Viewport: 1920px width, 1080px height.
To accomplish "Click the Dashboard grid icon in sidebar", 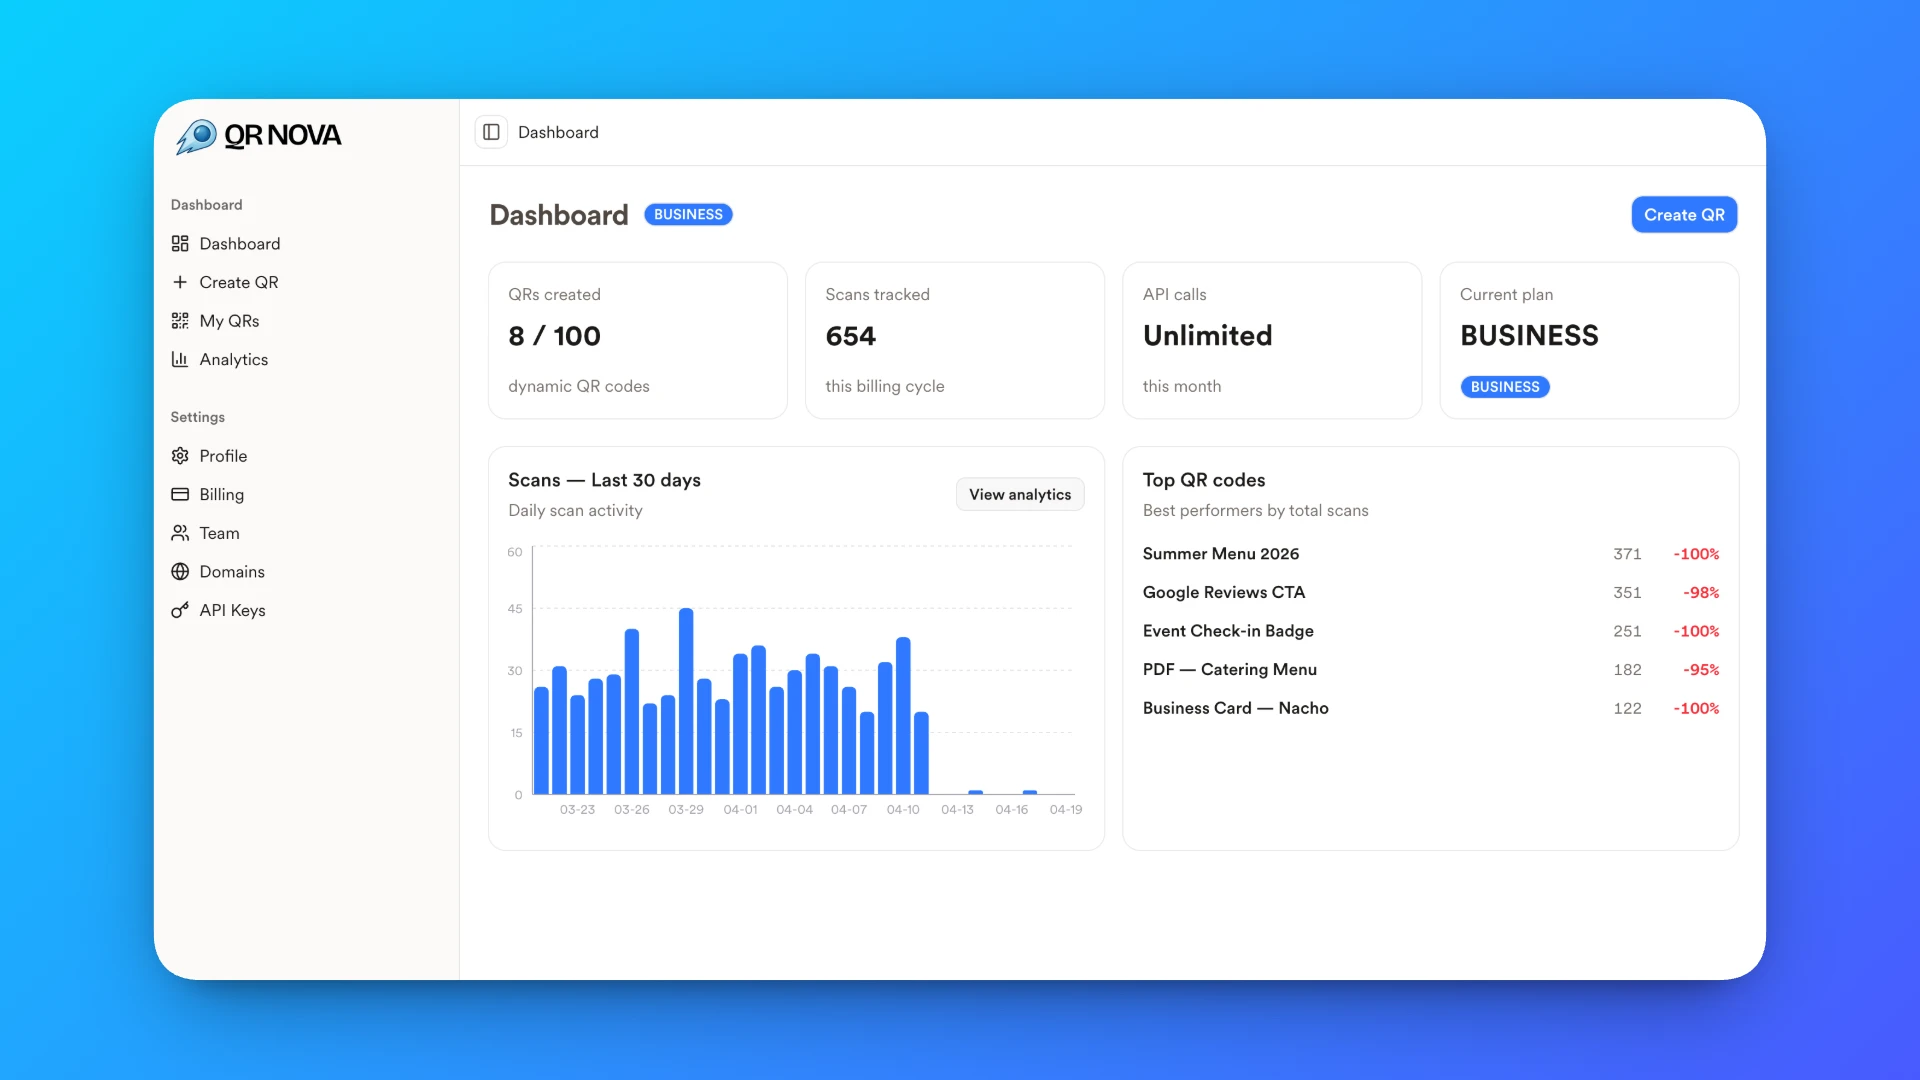I will 180,244.
